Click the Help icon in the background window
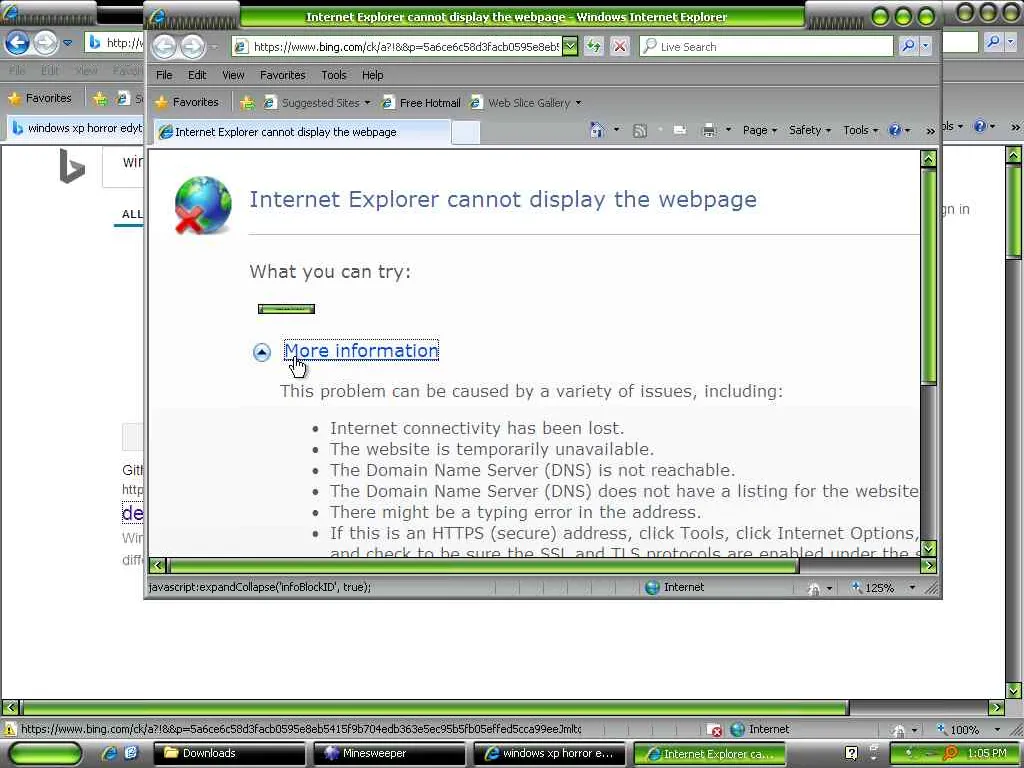 980,126
